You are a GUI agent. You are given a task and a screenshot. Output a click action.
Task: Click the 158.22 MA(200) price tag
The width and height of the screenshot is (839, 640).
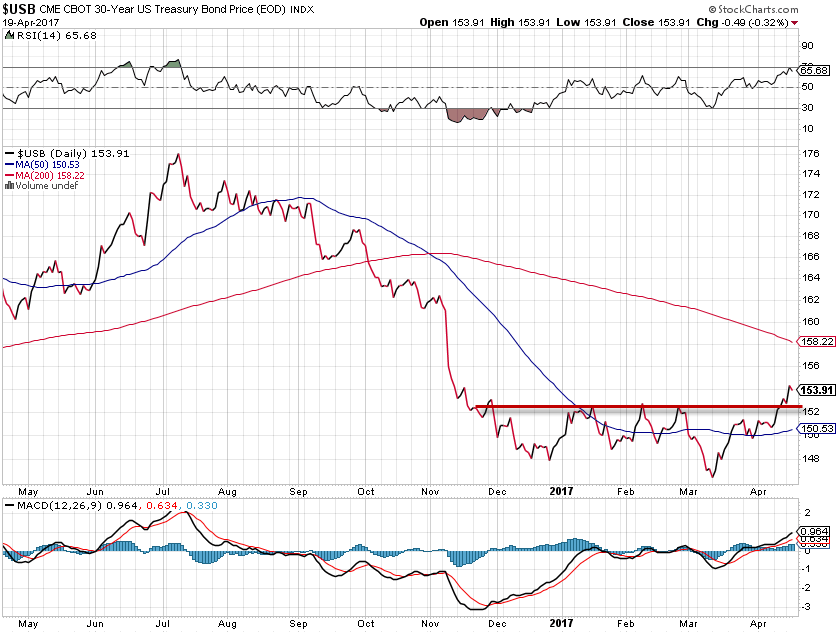817,341
